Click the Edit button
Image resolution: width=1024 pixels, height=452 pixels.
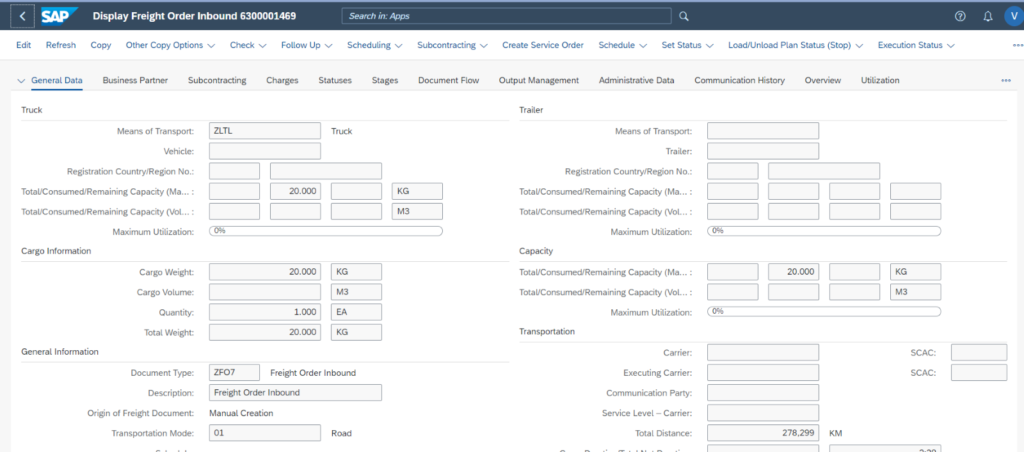coord(23,45)
